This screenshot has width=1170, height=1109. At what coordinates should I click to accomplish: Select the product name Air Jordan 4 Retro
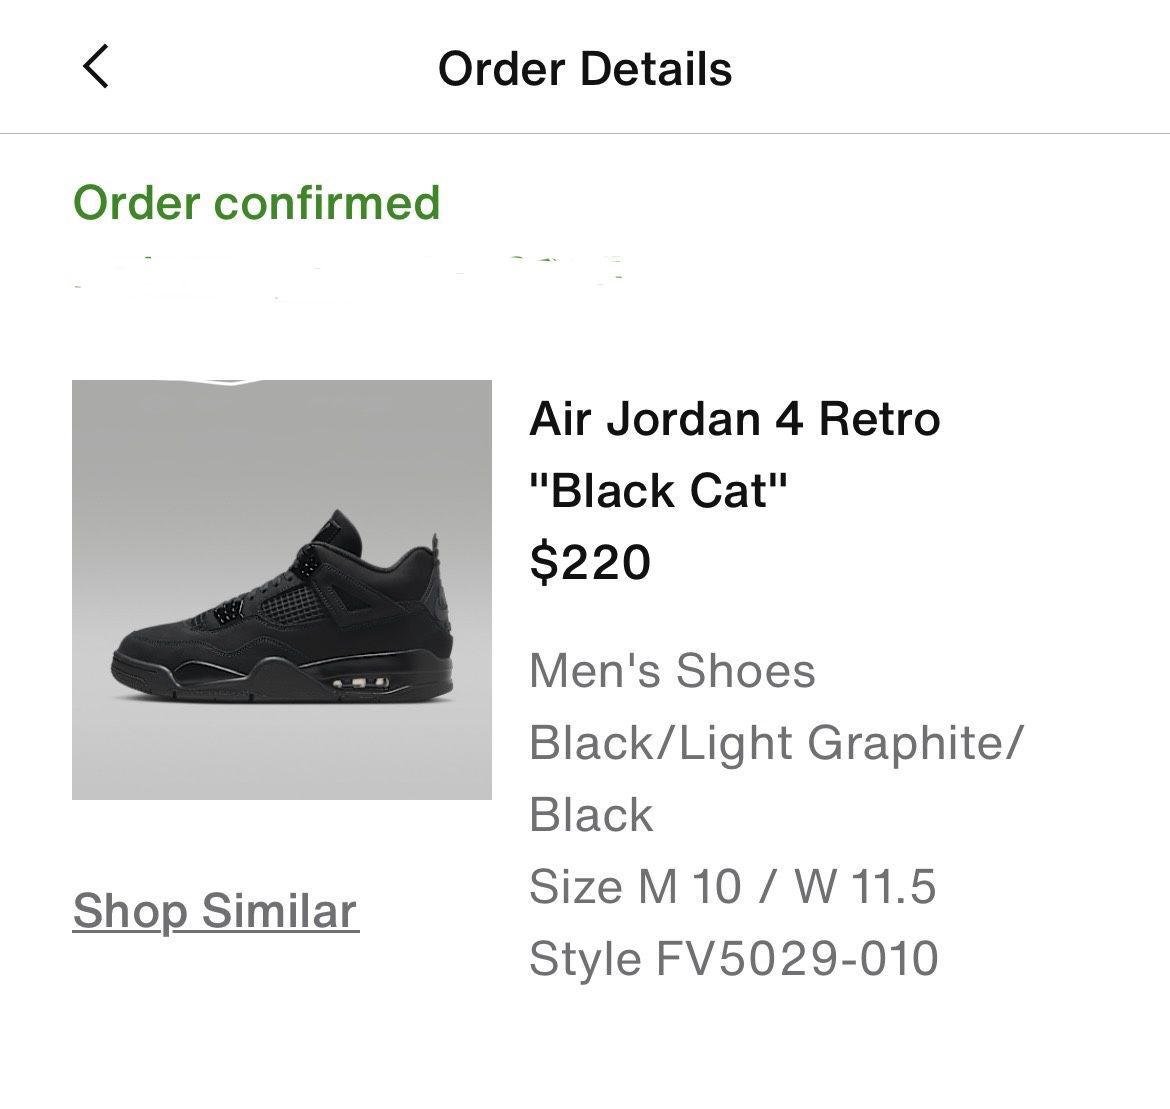(736, 419)
